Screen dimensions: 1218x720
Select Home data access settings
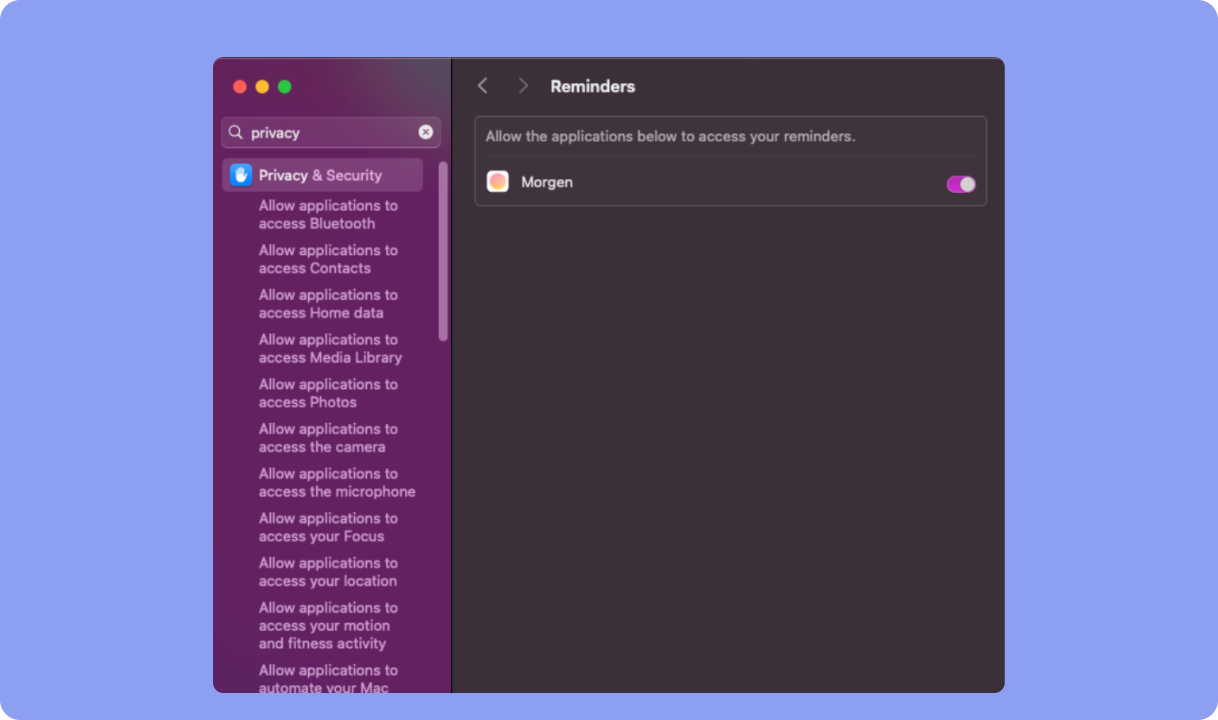tap(328, 304)
